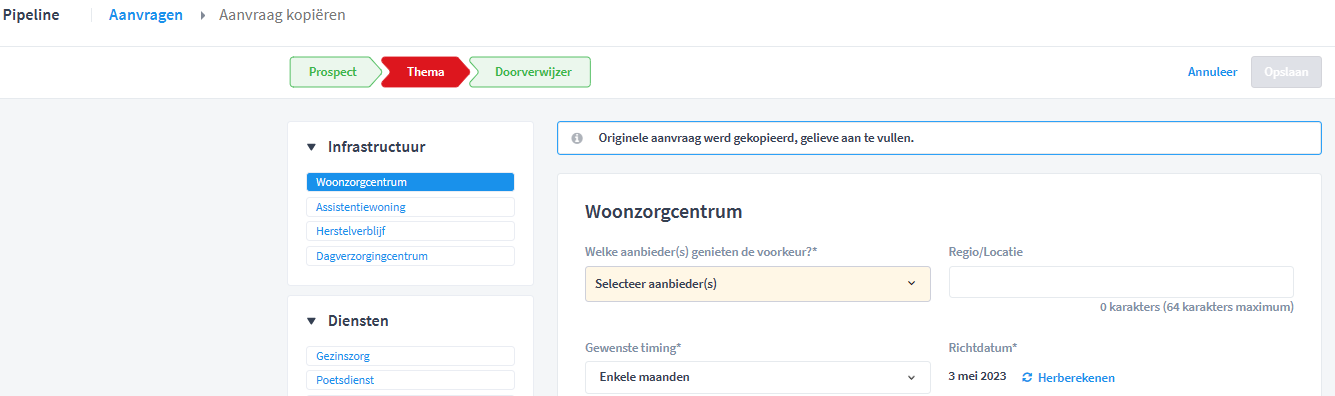This screenshot has width=1335, height=396.
Task: Click the Opslaan button
Action: click(x=1286, y=72)
